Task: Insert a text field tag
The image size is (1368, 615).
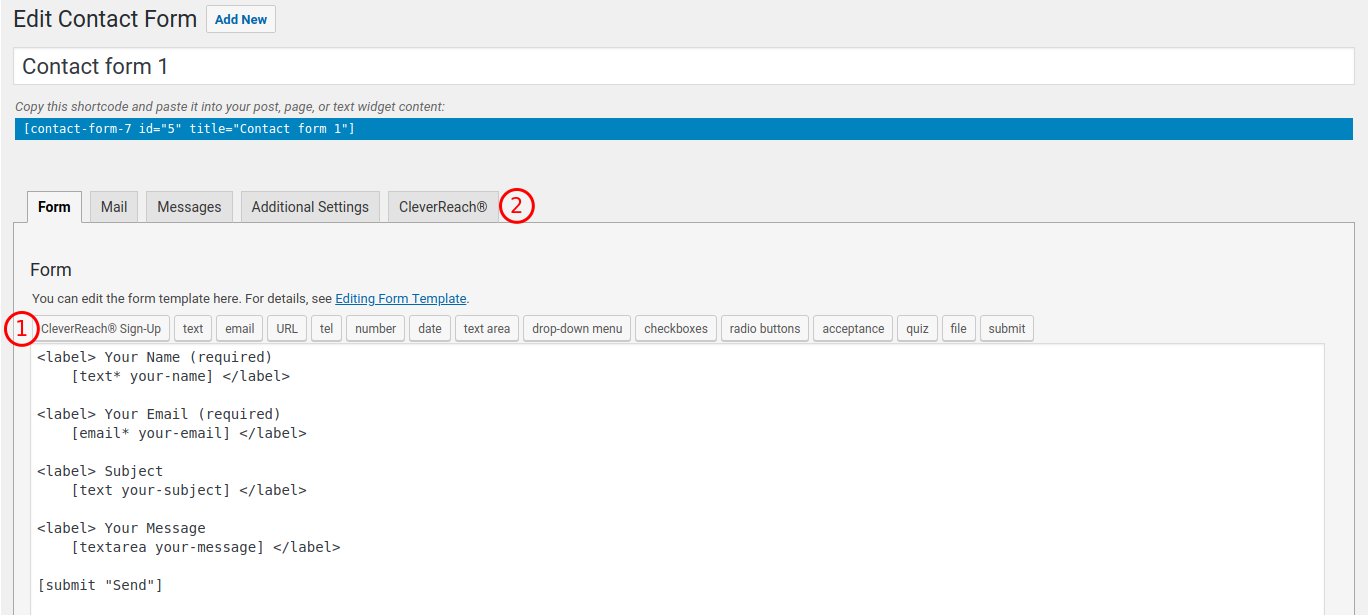Action: [x=193, y=328]
